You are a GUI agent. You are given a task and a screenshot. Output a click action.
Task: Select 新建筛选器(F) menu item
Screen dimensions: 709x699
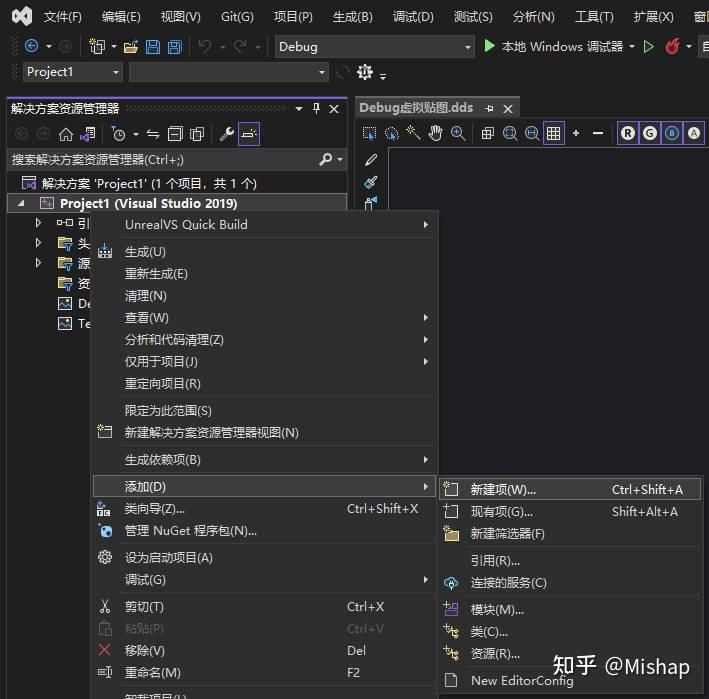pyautogui.click(x=570, y=534)
